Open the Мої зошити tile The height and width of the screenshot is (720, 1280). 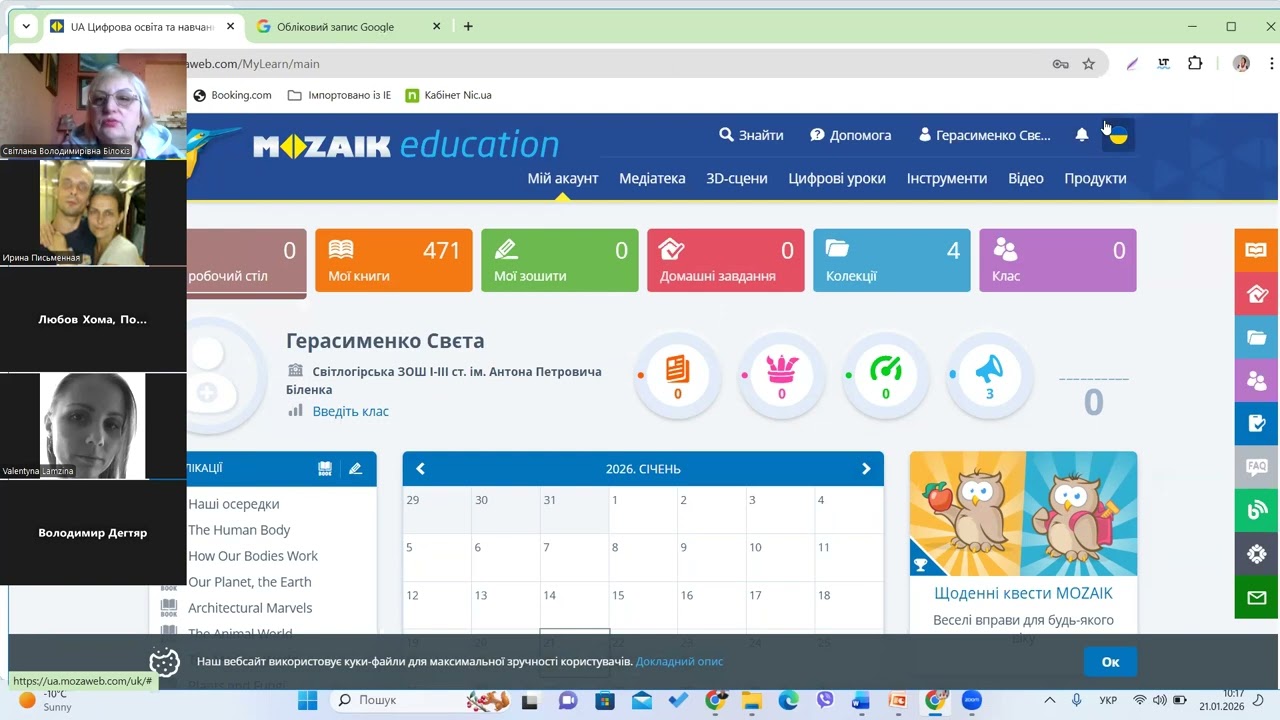(x=560, y=261)
